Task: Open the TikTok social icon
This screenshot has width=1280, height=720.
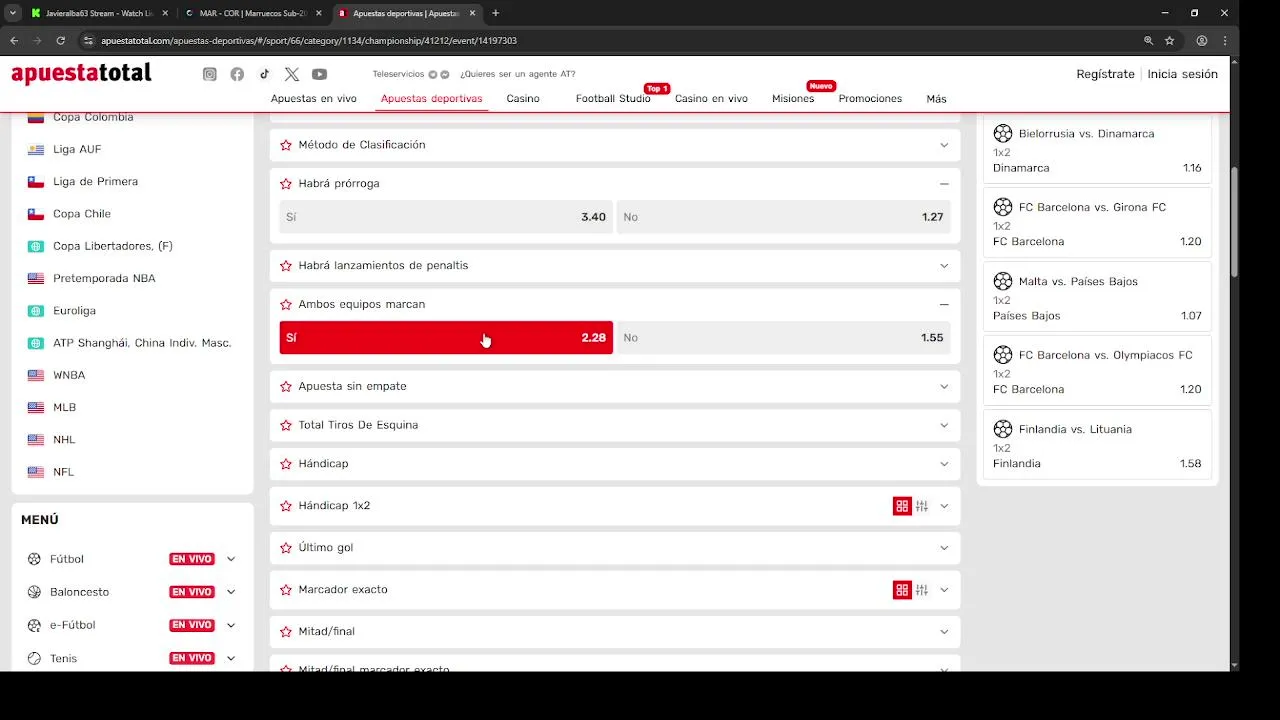Action: coord(264,74)
